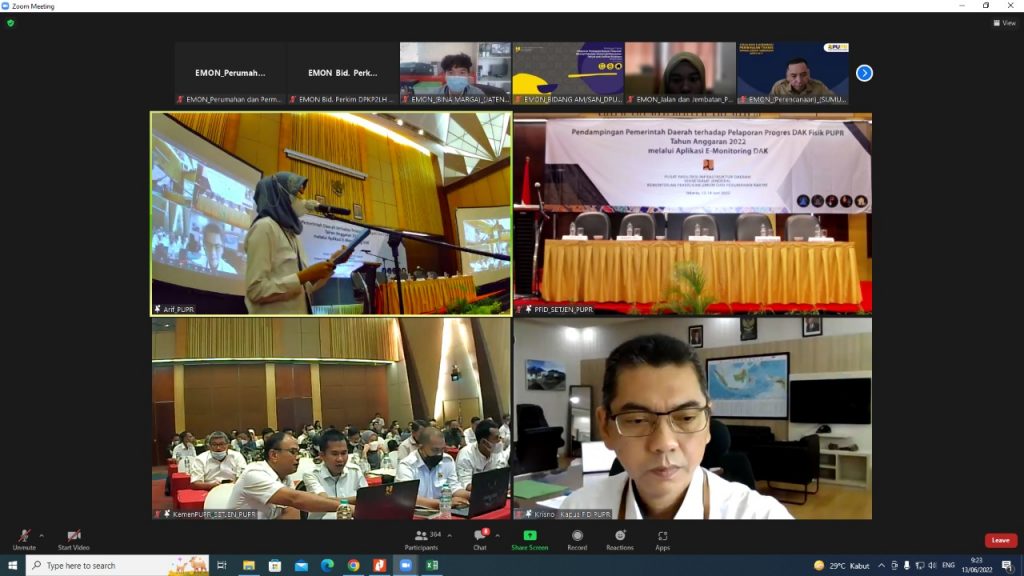The height and width of the screenshot is (576, 1024).
Task: Open Google Chrome from the taskbar
Action: point(353,565)
